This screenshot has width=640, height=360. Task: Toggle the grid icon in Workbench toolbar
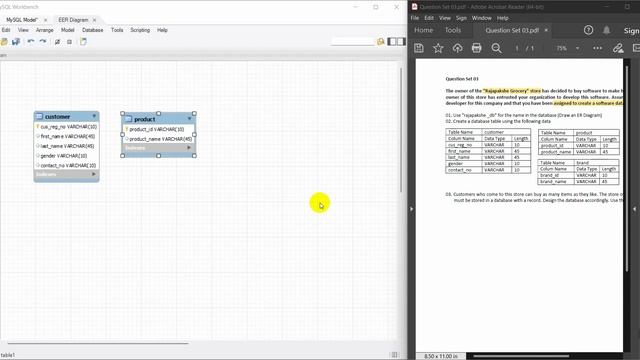click(x=58, y=42)
